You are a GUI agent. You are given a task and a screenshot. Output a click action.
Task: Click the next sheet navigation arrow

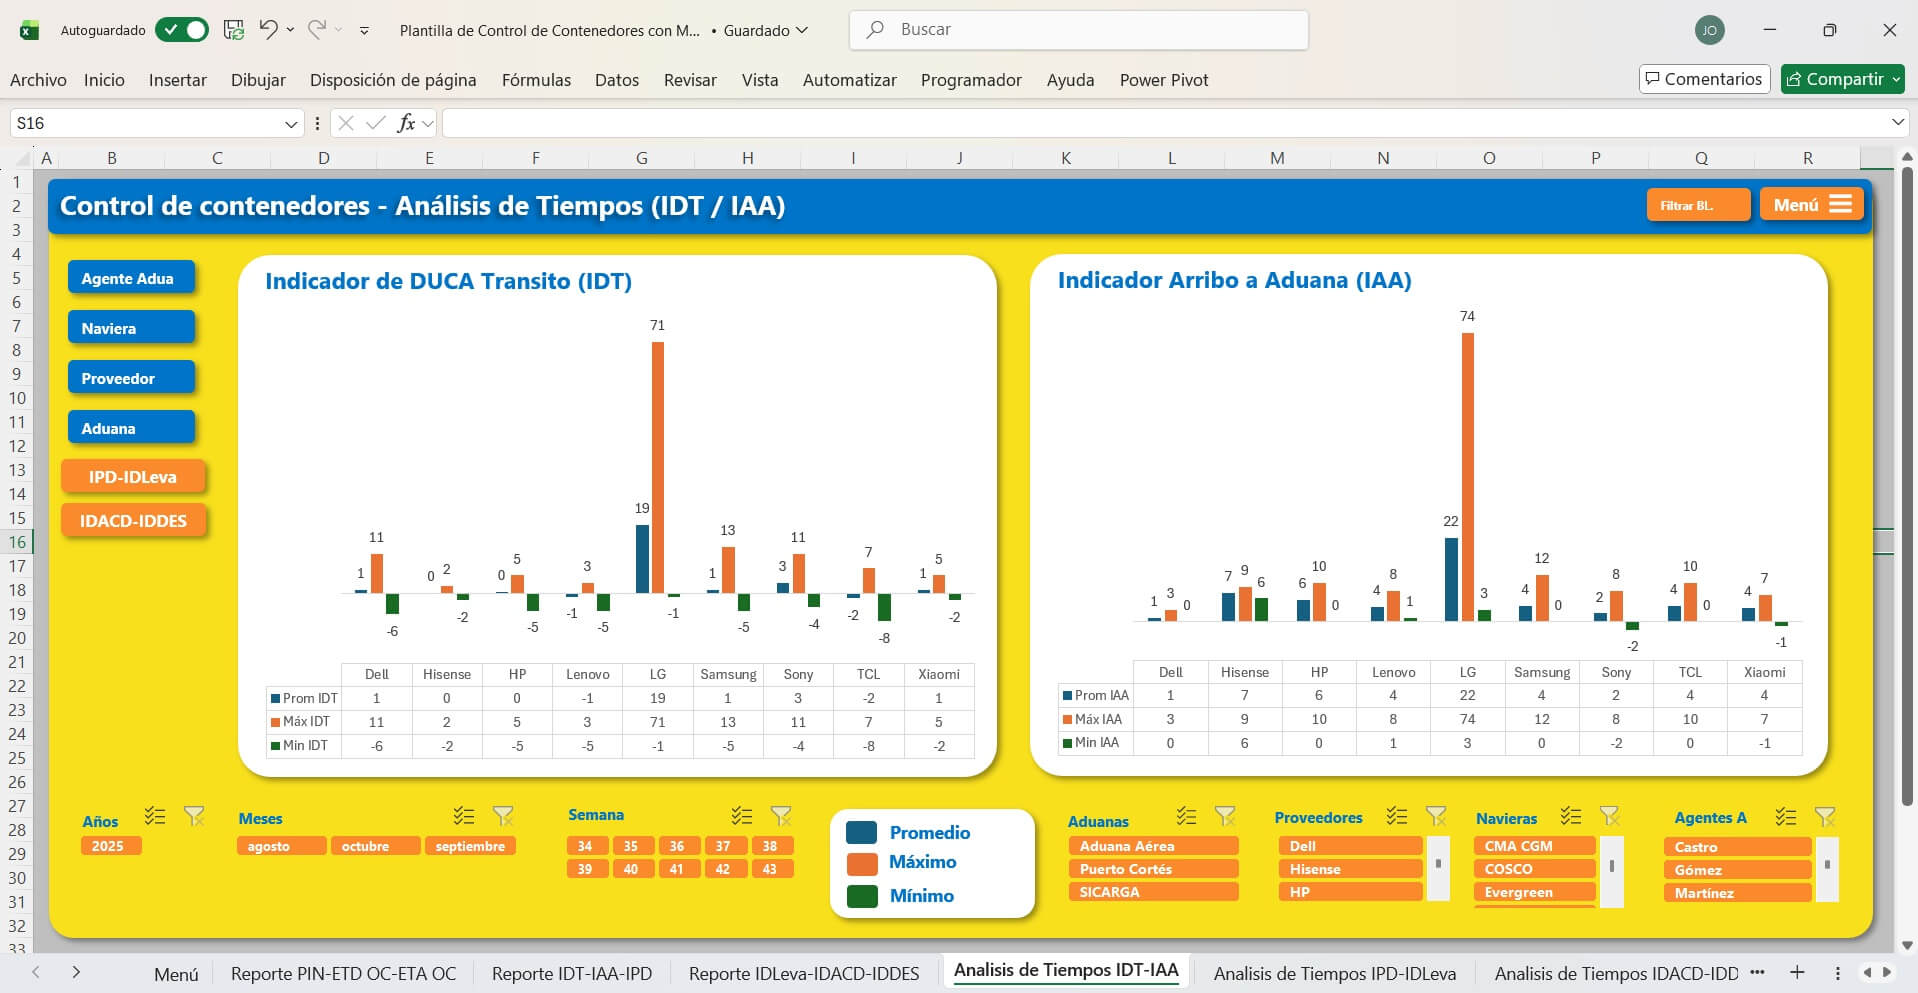coord(76,972)
